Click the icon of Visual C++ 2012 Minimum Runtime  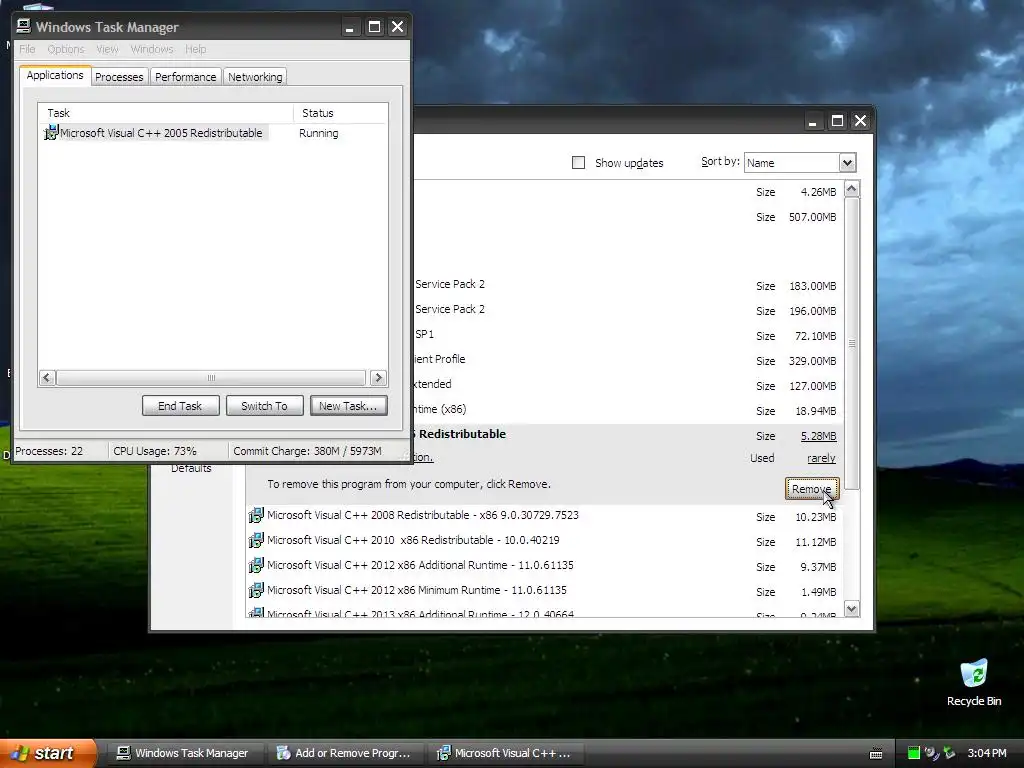256,590
